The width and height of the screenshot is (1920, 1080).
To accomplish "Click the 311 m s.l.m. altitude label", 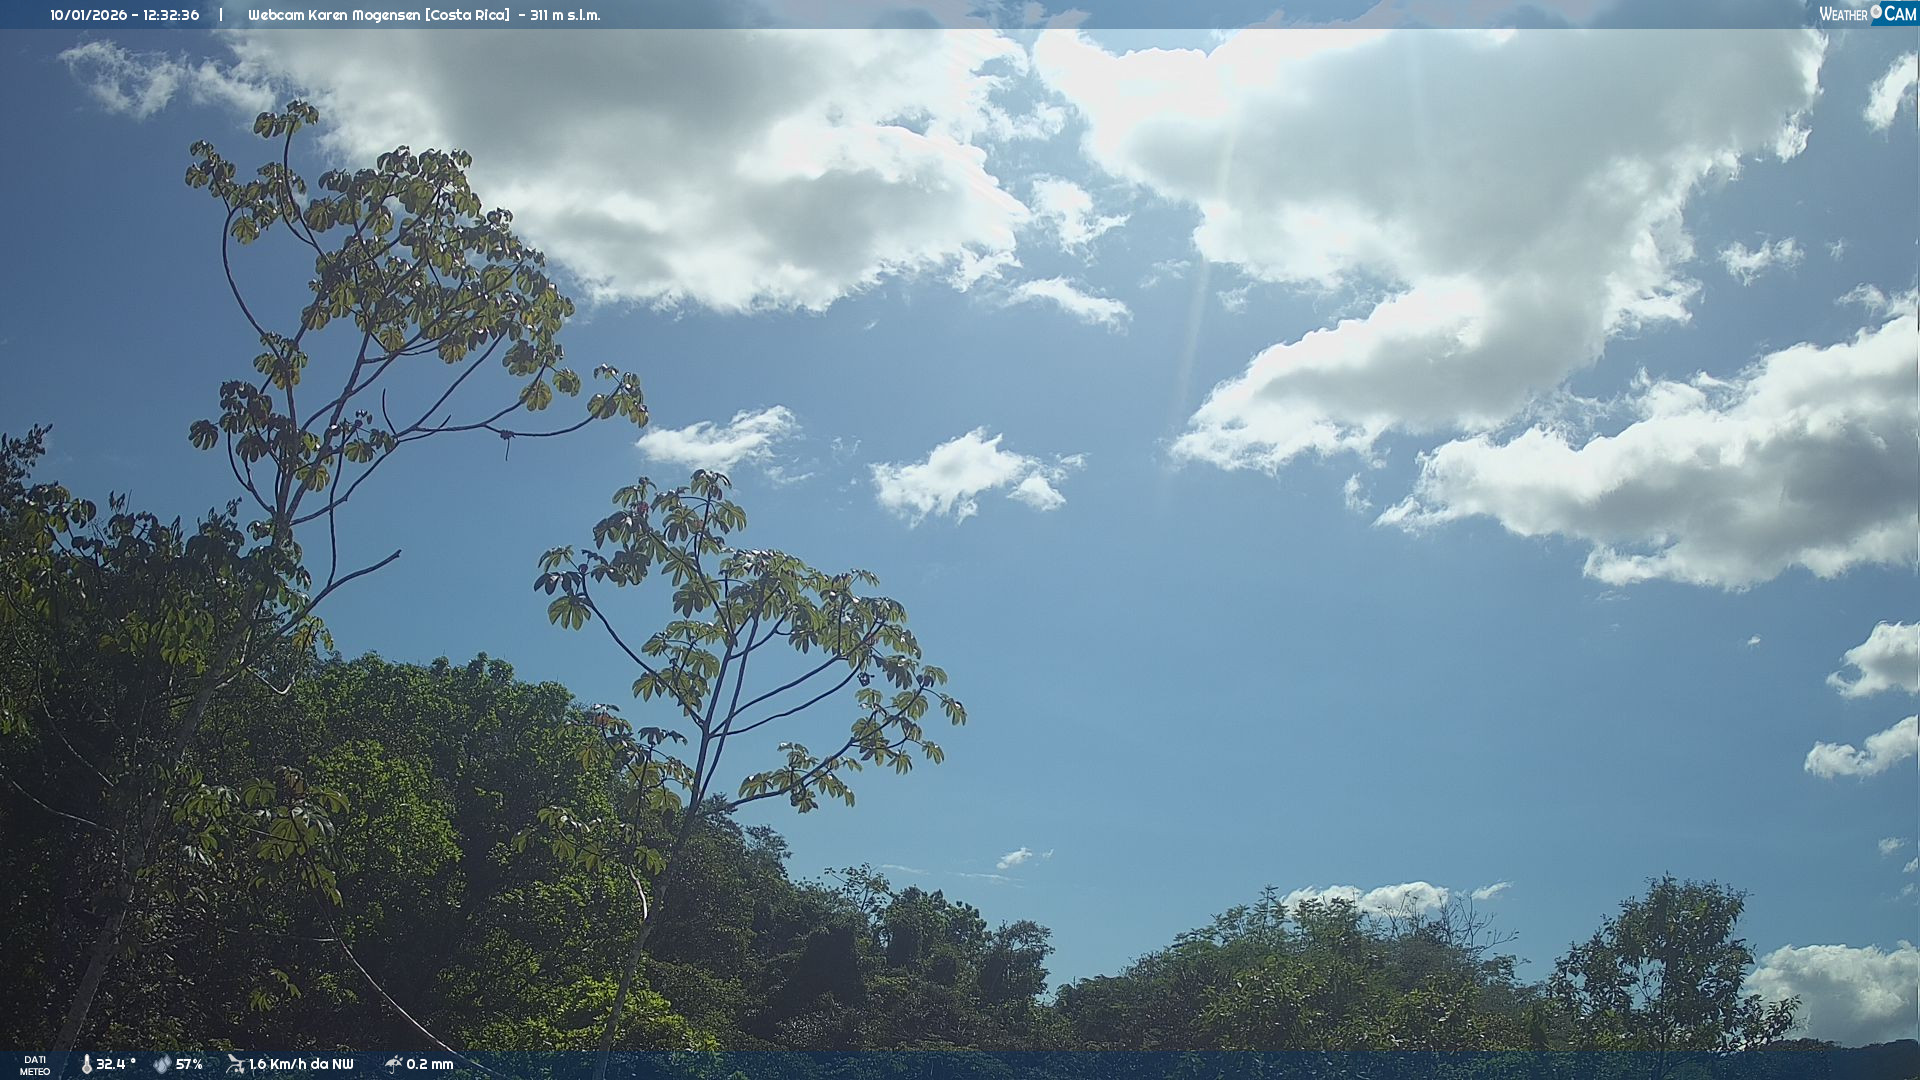I will coord(565,15).
